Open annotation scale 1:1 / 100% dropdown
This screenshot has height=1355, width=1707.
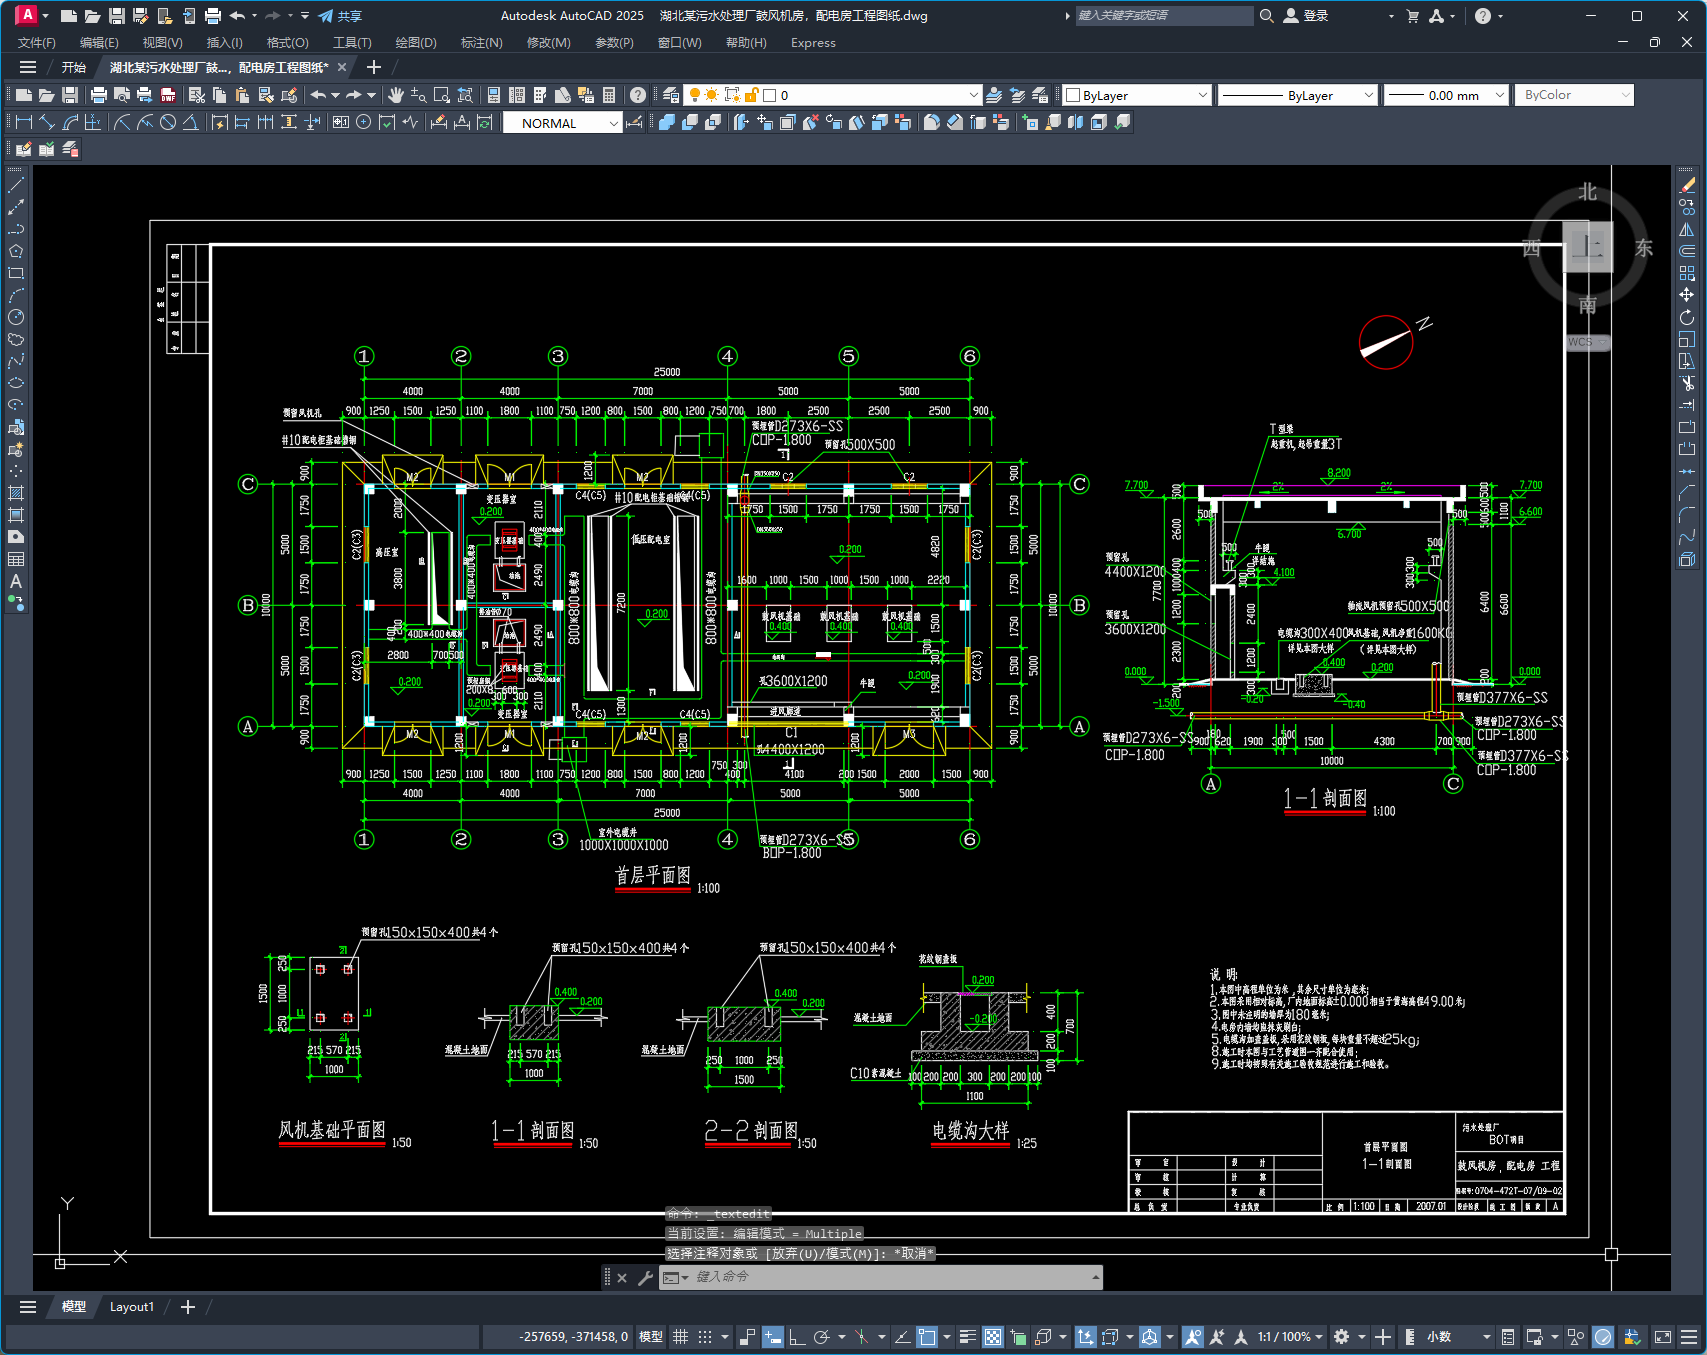(1290, 1337)
